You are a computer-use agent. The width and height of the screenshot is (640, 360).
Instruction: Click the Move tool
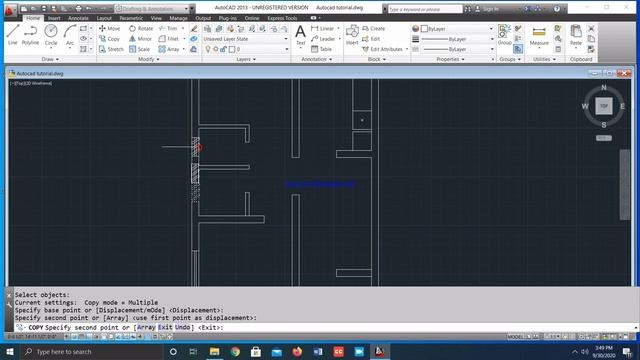coord(109,29)
